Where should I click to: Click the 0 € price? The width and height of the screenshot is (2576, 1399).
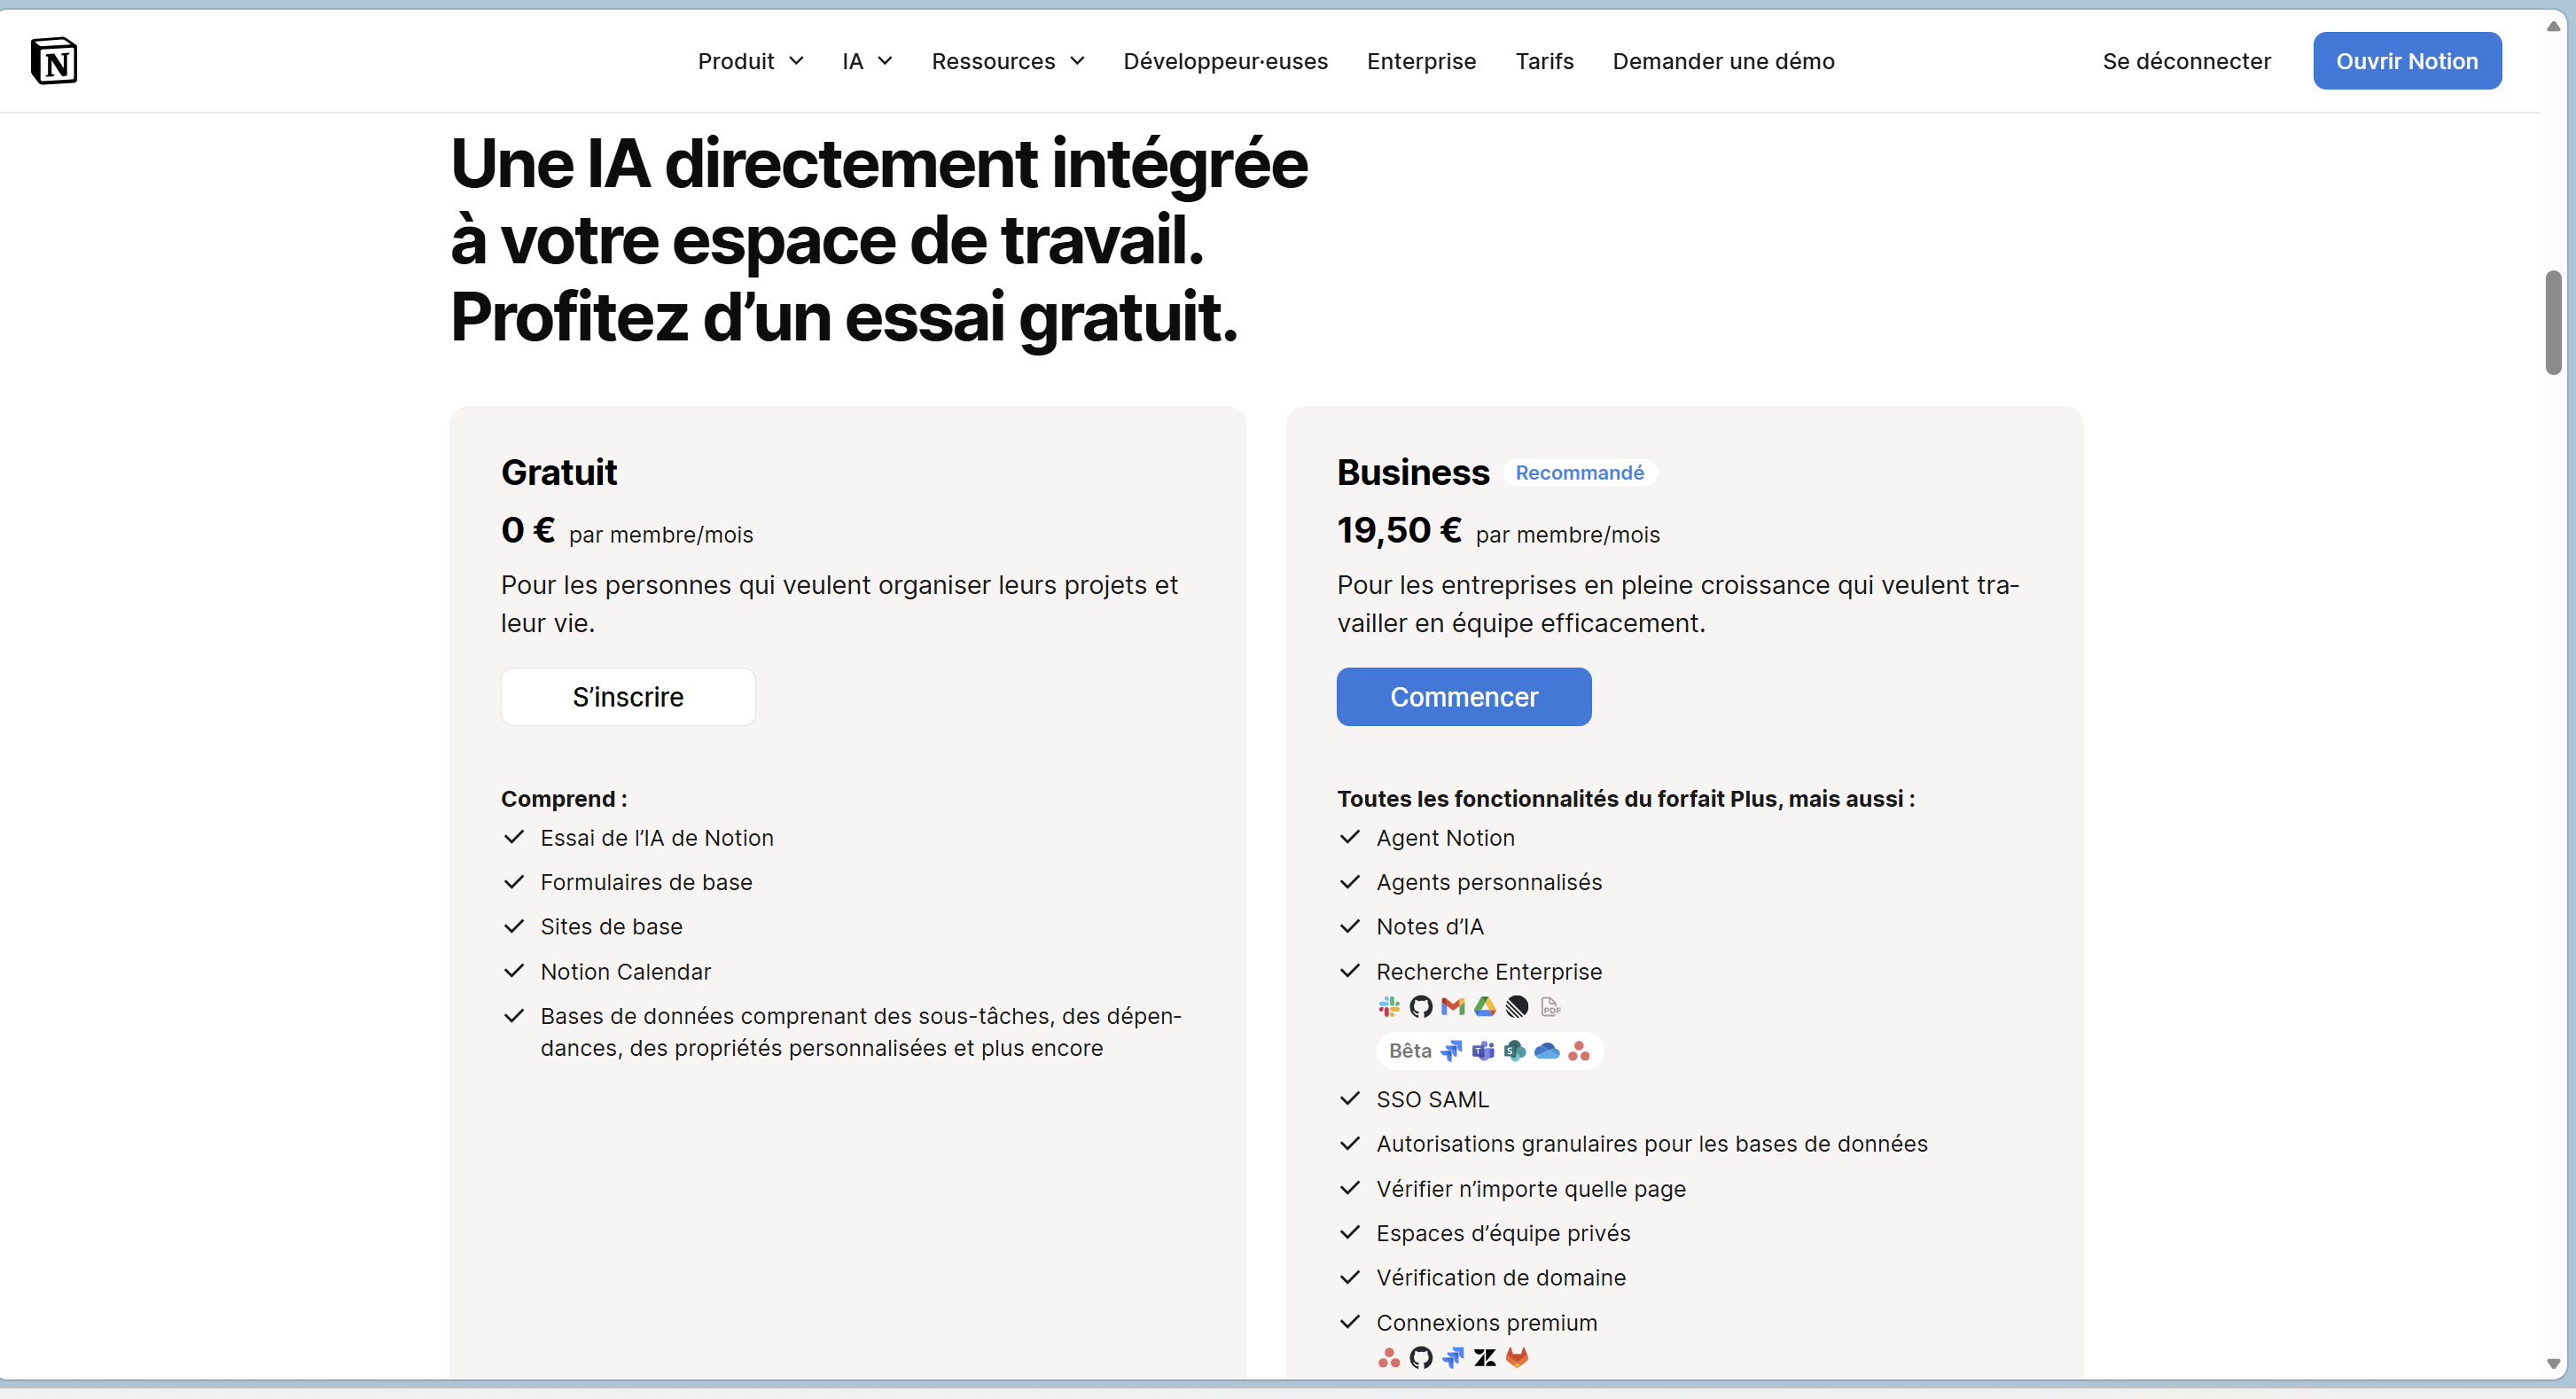coord(528,530)
